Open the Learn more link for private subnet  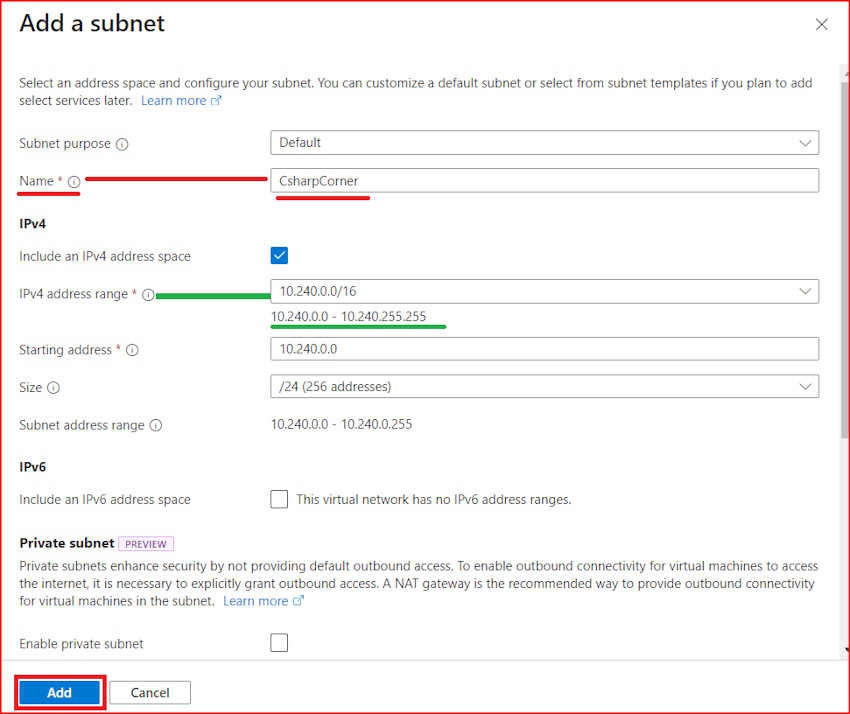[263, 601]
